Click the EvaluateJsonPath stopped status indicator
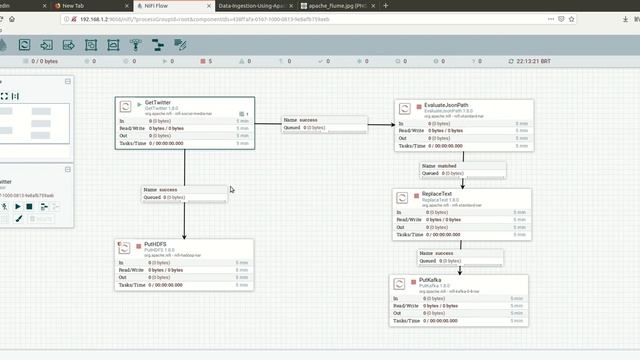 point(419,107)
